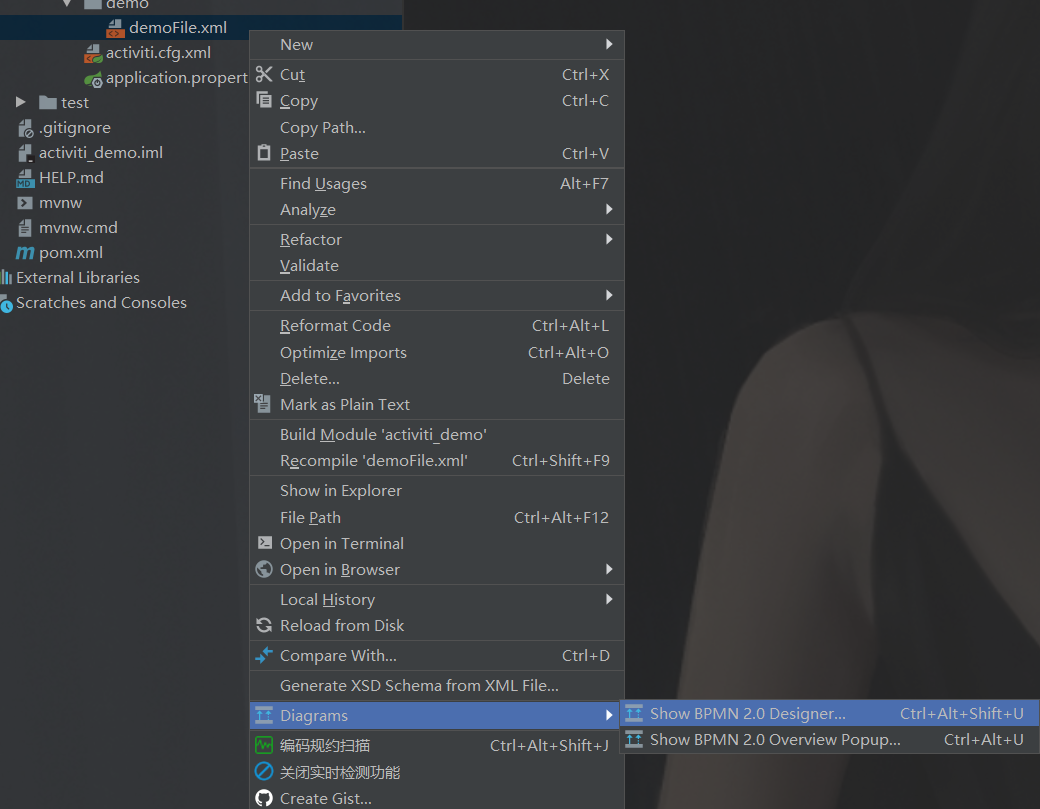Select HELP.md in project tree

coord(71,178)
